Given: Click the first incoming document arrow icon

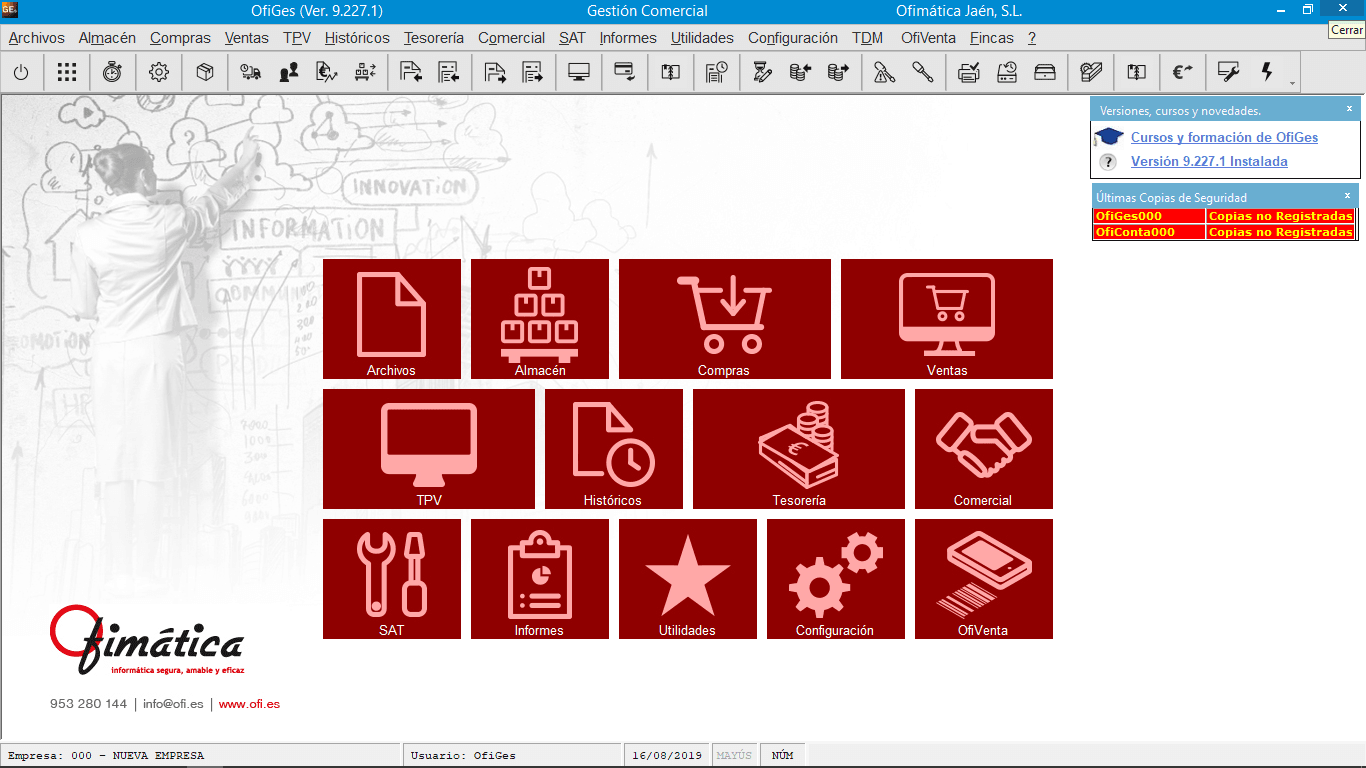Looking at the screenshot, I should coord(411,72).
